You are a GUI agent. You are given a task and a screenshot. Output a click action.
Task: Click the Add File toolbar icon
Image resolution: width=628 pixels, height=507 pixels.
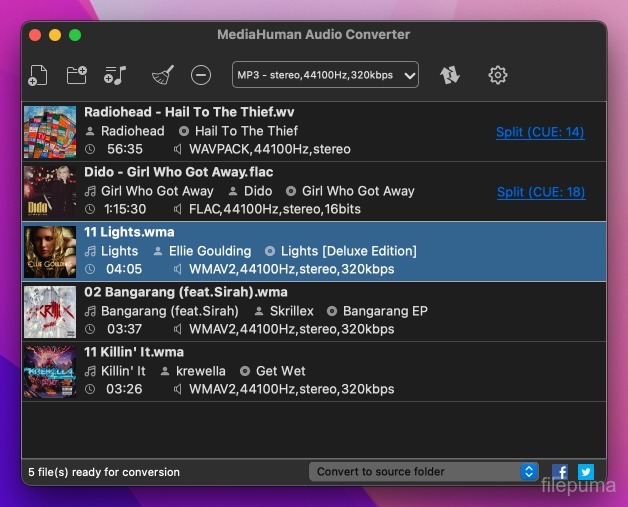click(38, 75)
